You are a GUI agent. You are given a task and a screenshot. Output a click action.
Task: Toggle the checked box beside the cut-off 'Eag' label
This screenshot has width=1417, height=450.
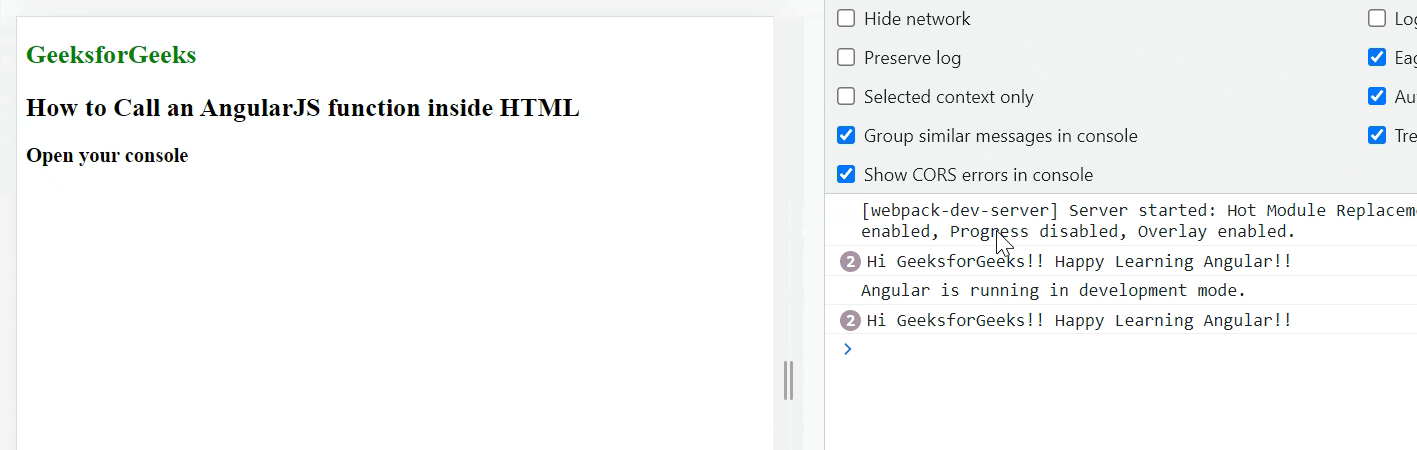pyautogui.click(x=1377, y=57)
